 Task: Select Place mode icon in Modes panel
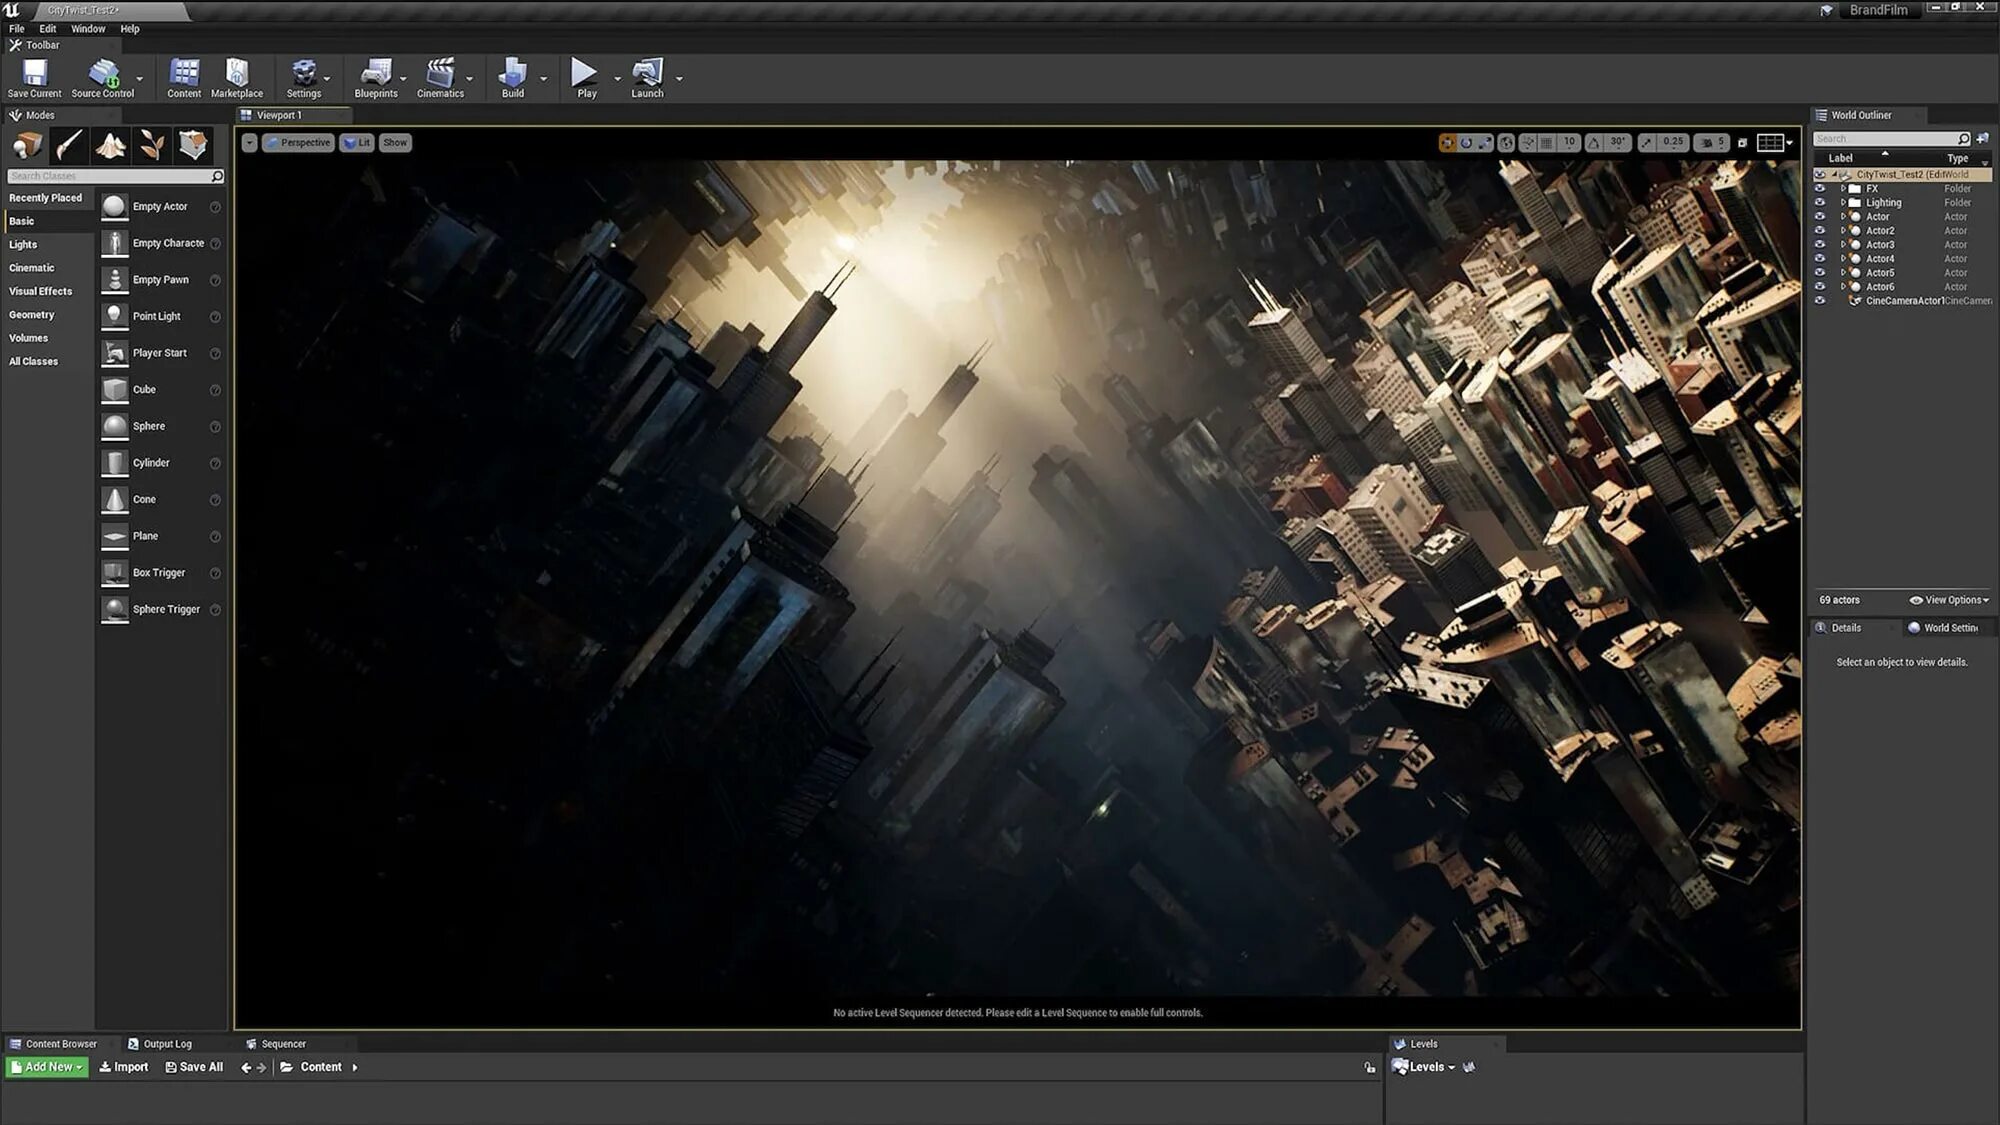(27, 145)
